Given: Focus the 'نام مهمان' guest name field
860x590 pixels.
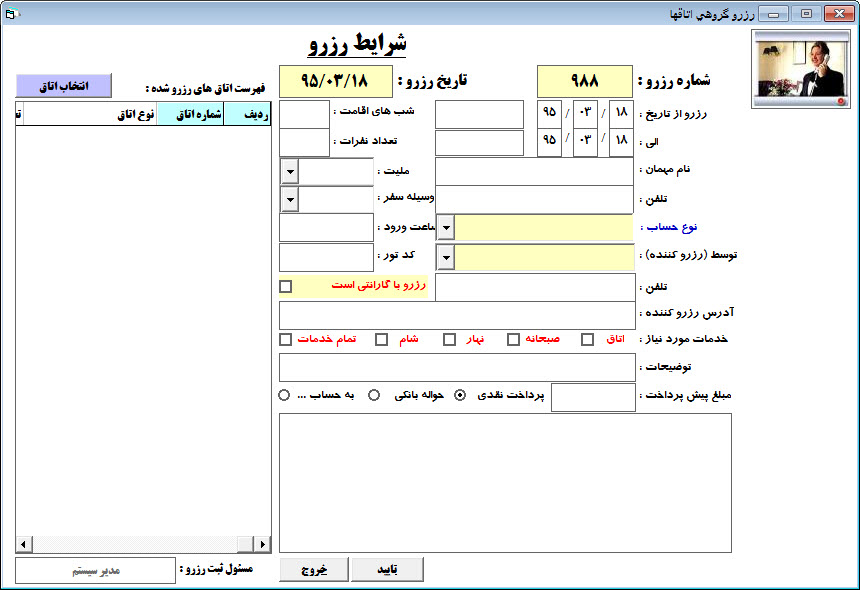Looking at the screenshot, I should (x=534, y=172).
